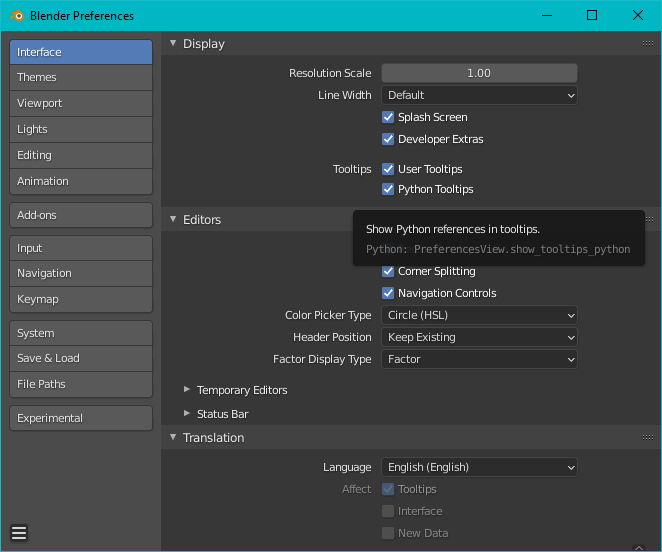Switch to the Themes tab

(81, 77)
